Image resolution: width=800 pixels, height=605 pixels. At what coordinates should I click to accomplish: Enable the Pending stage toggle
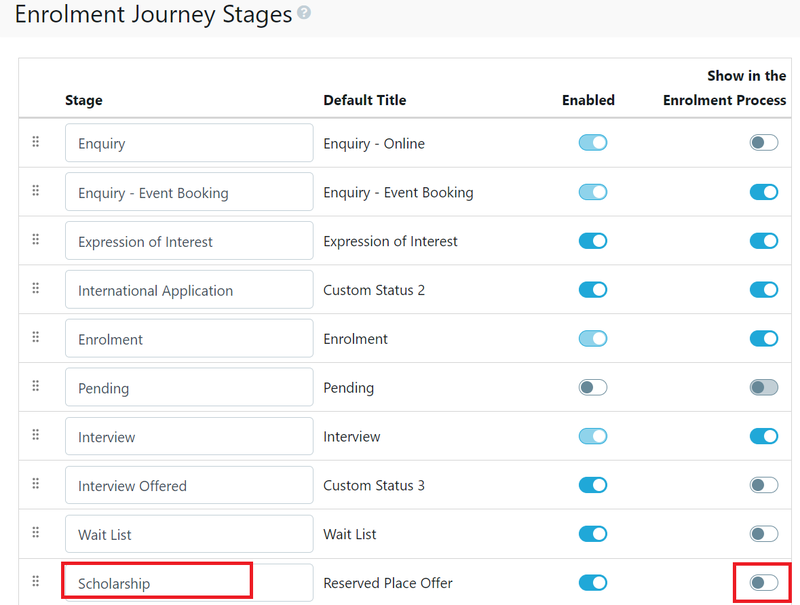[x=593, y=388]
